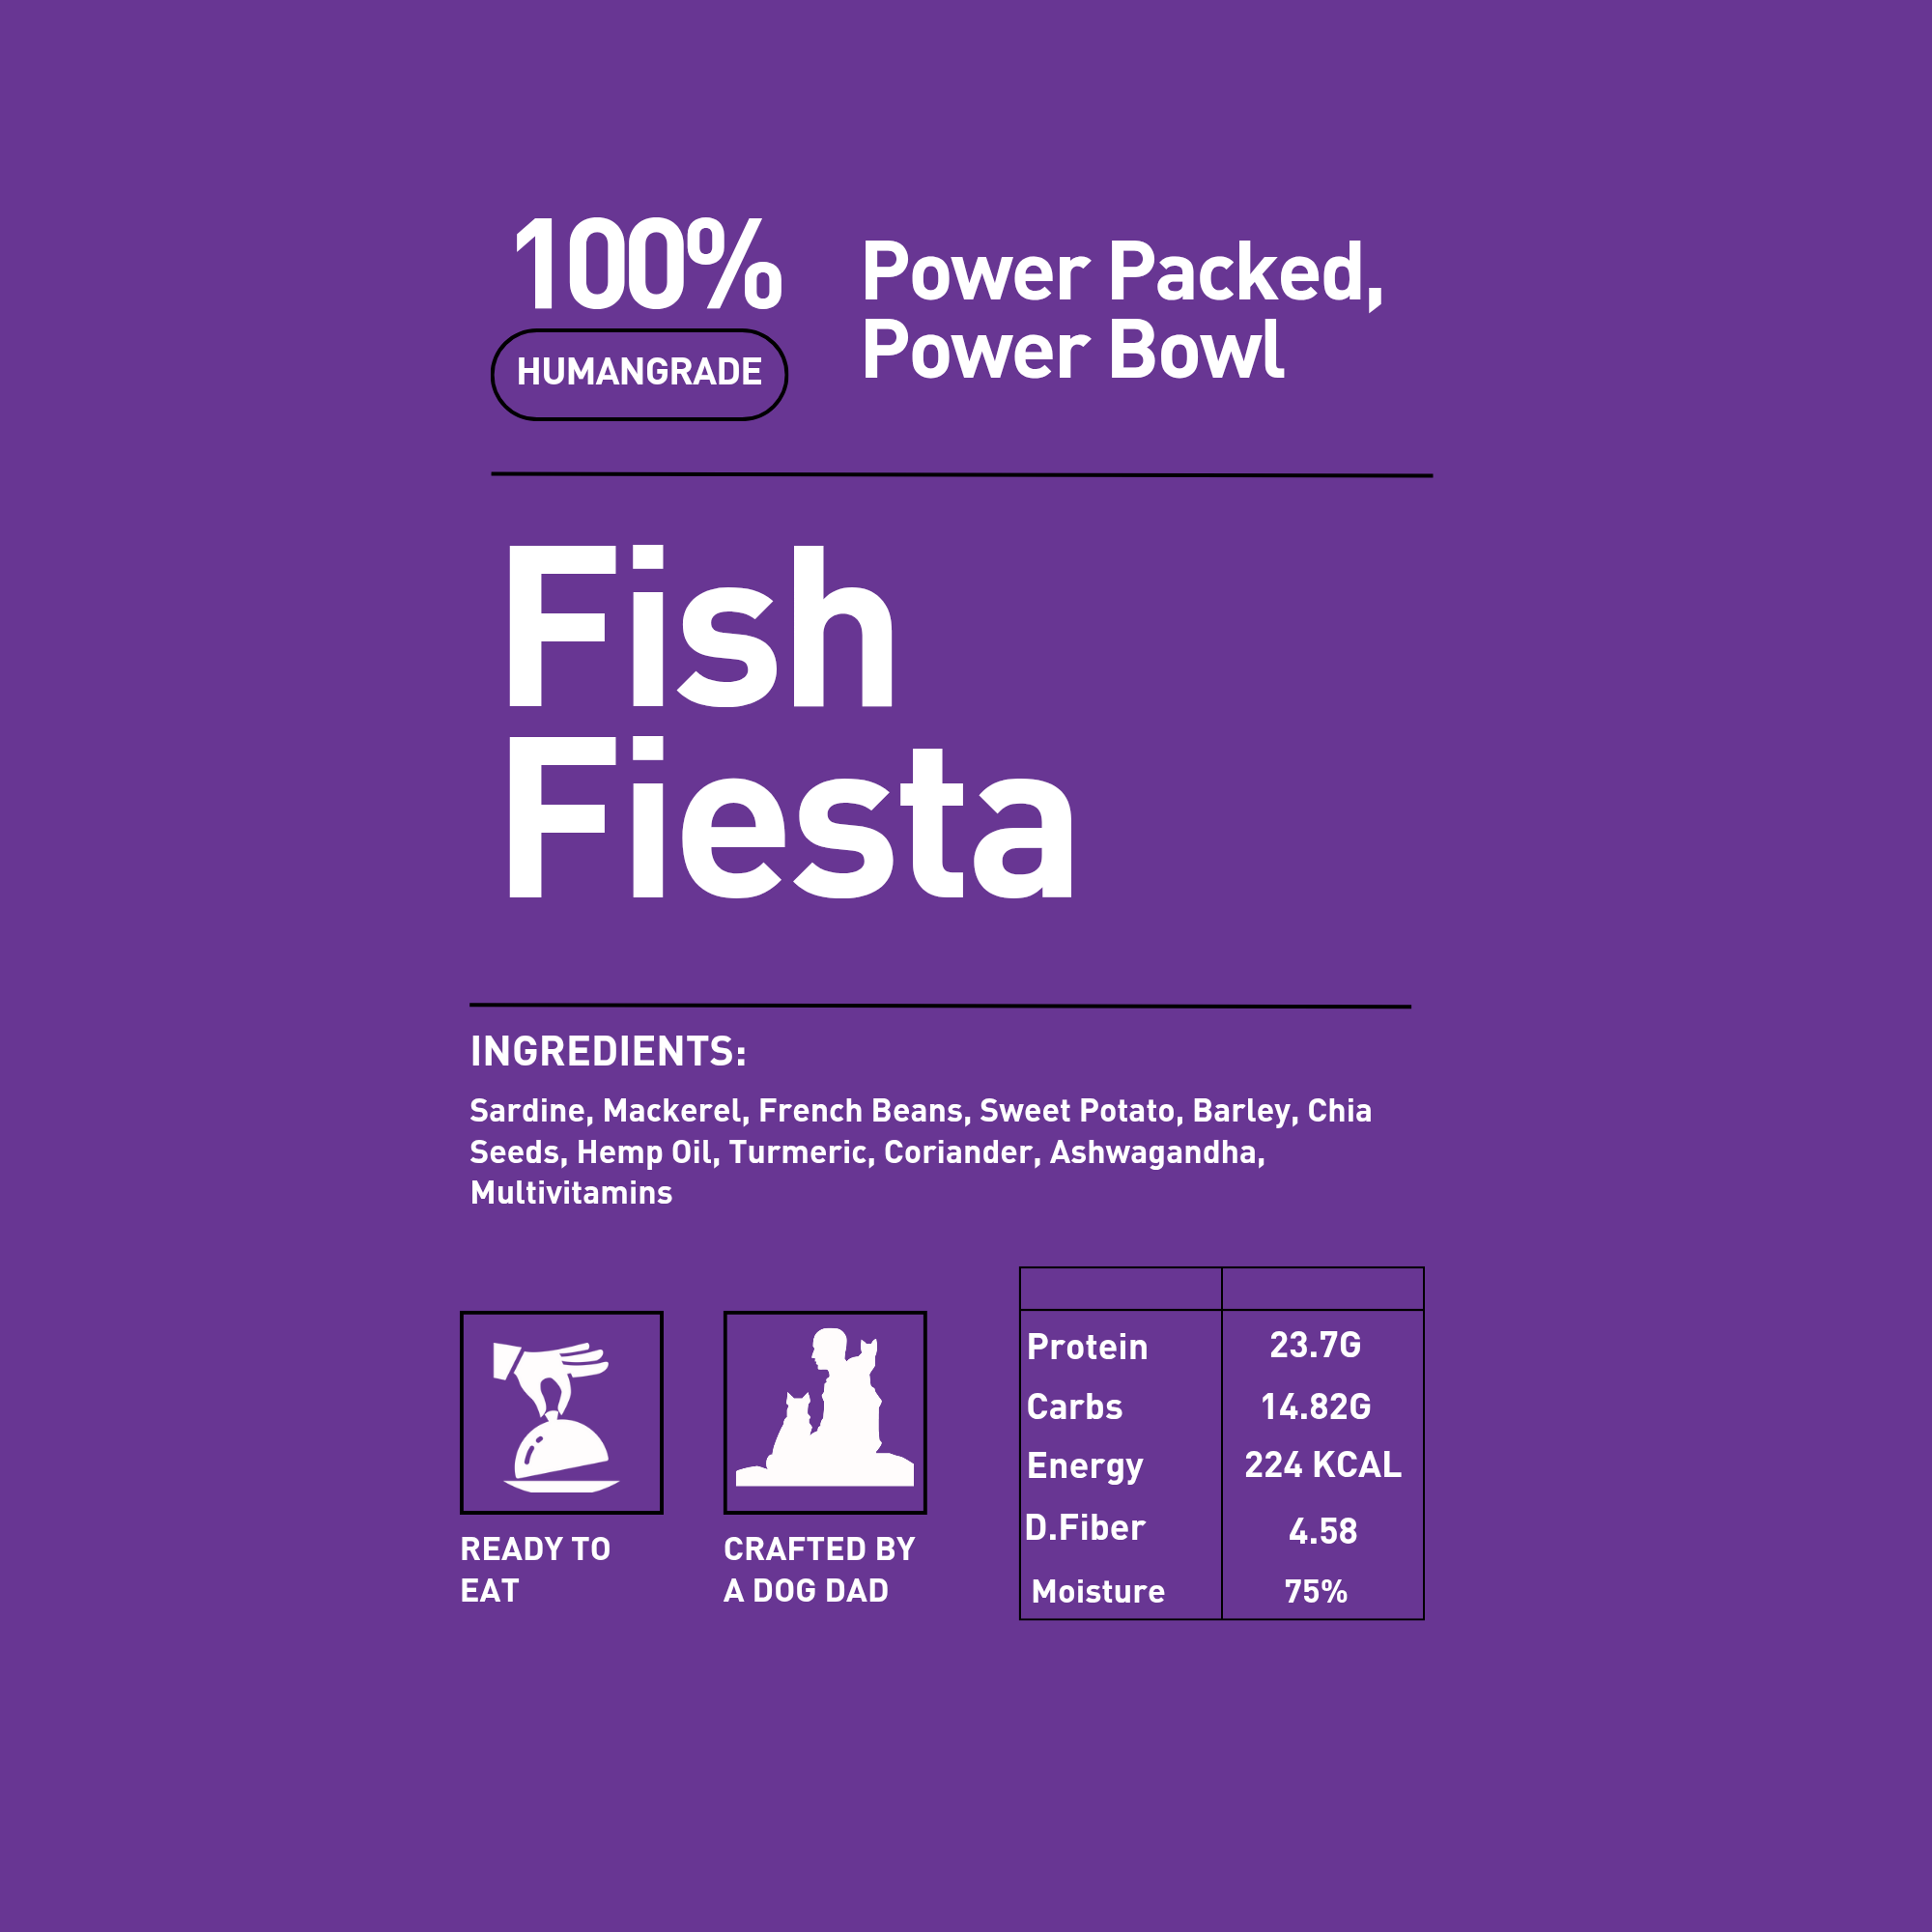Click the 224 KCAL energy value
The height and width of the screenshot is (1932, 1932).
[1322, 1465]
